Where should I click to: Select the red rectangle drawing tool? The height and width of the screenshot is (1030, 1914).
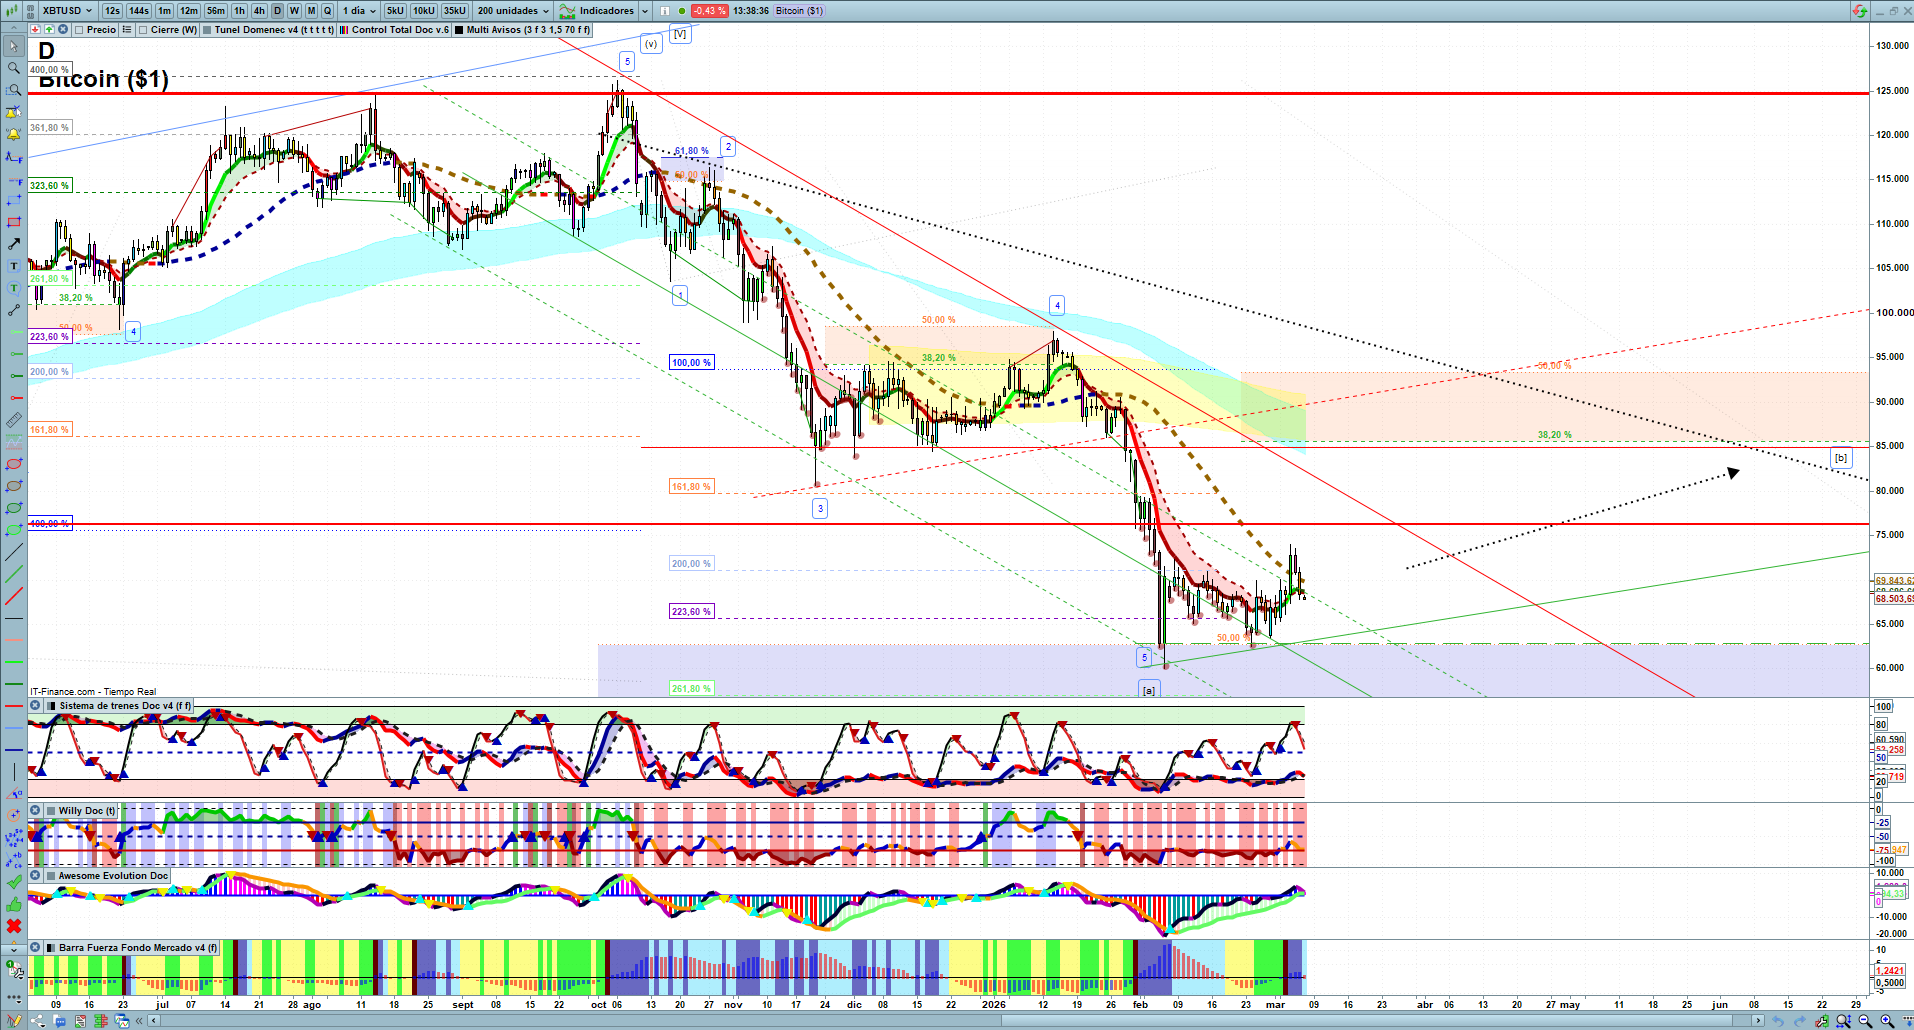coord(14,222)
